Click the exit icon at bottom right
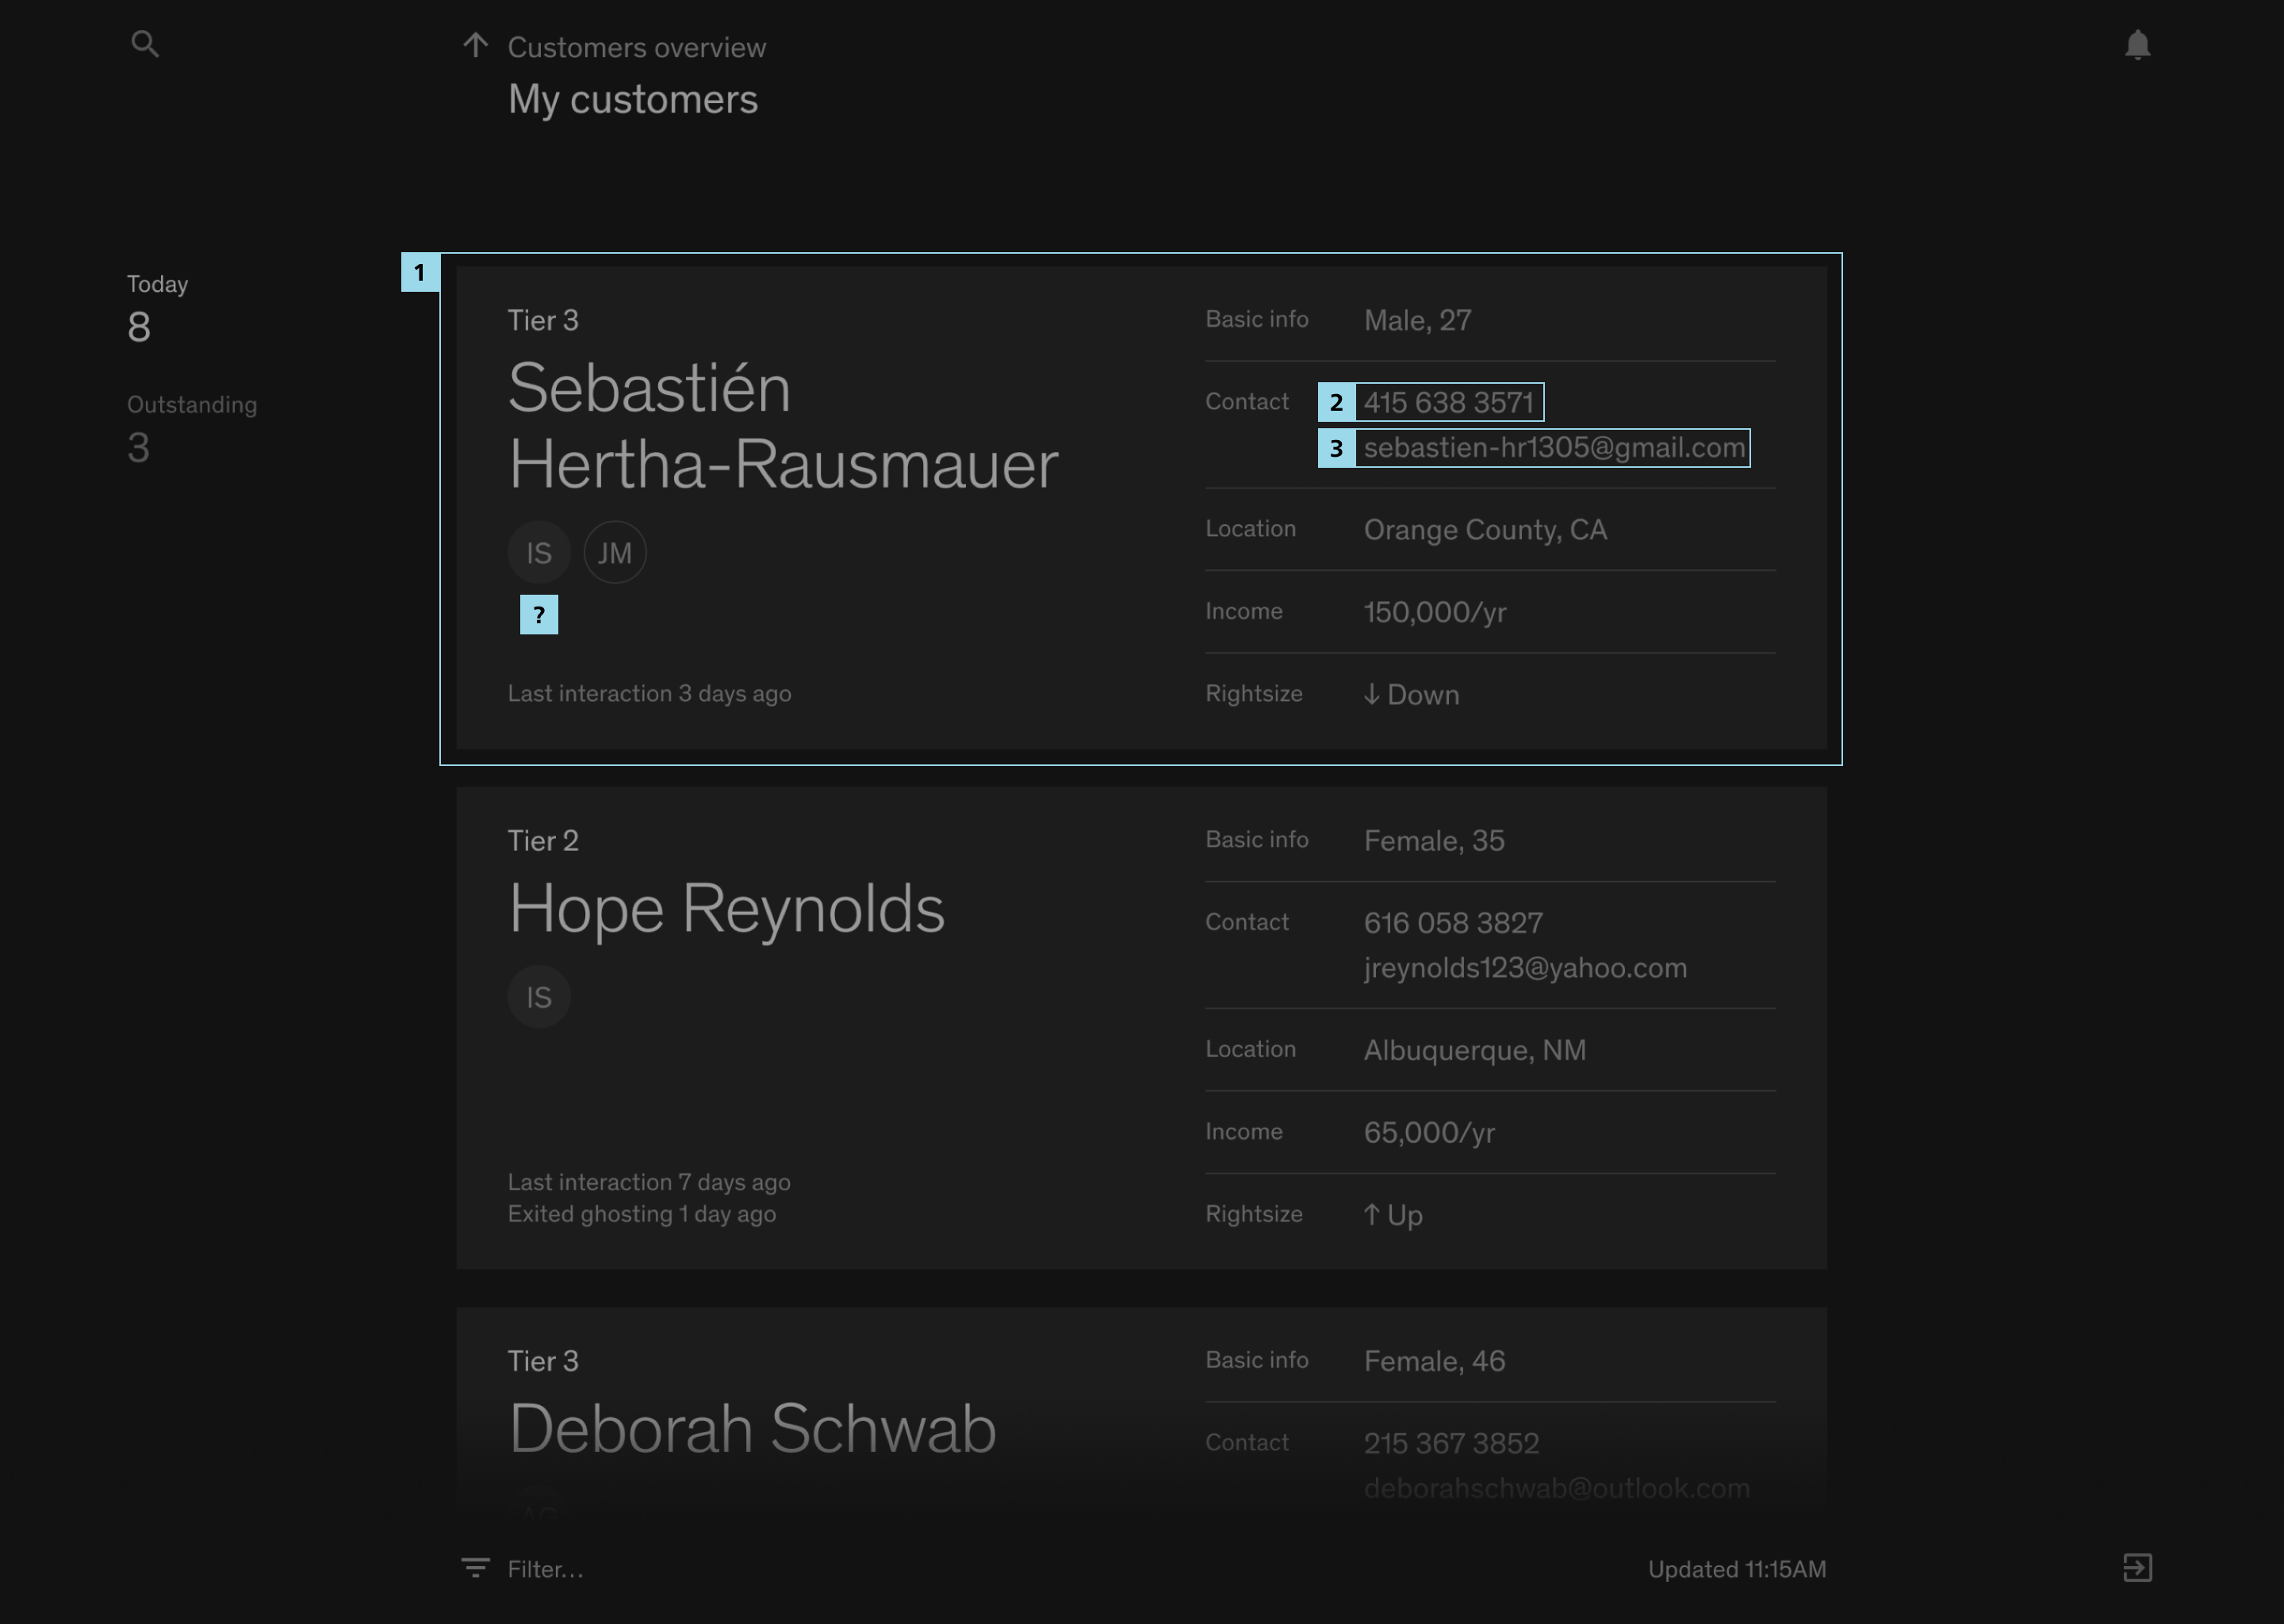 (x=2137, y=1568)
